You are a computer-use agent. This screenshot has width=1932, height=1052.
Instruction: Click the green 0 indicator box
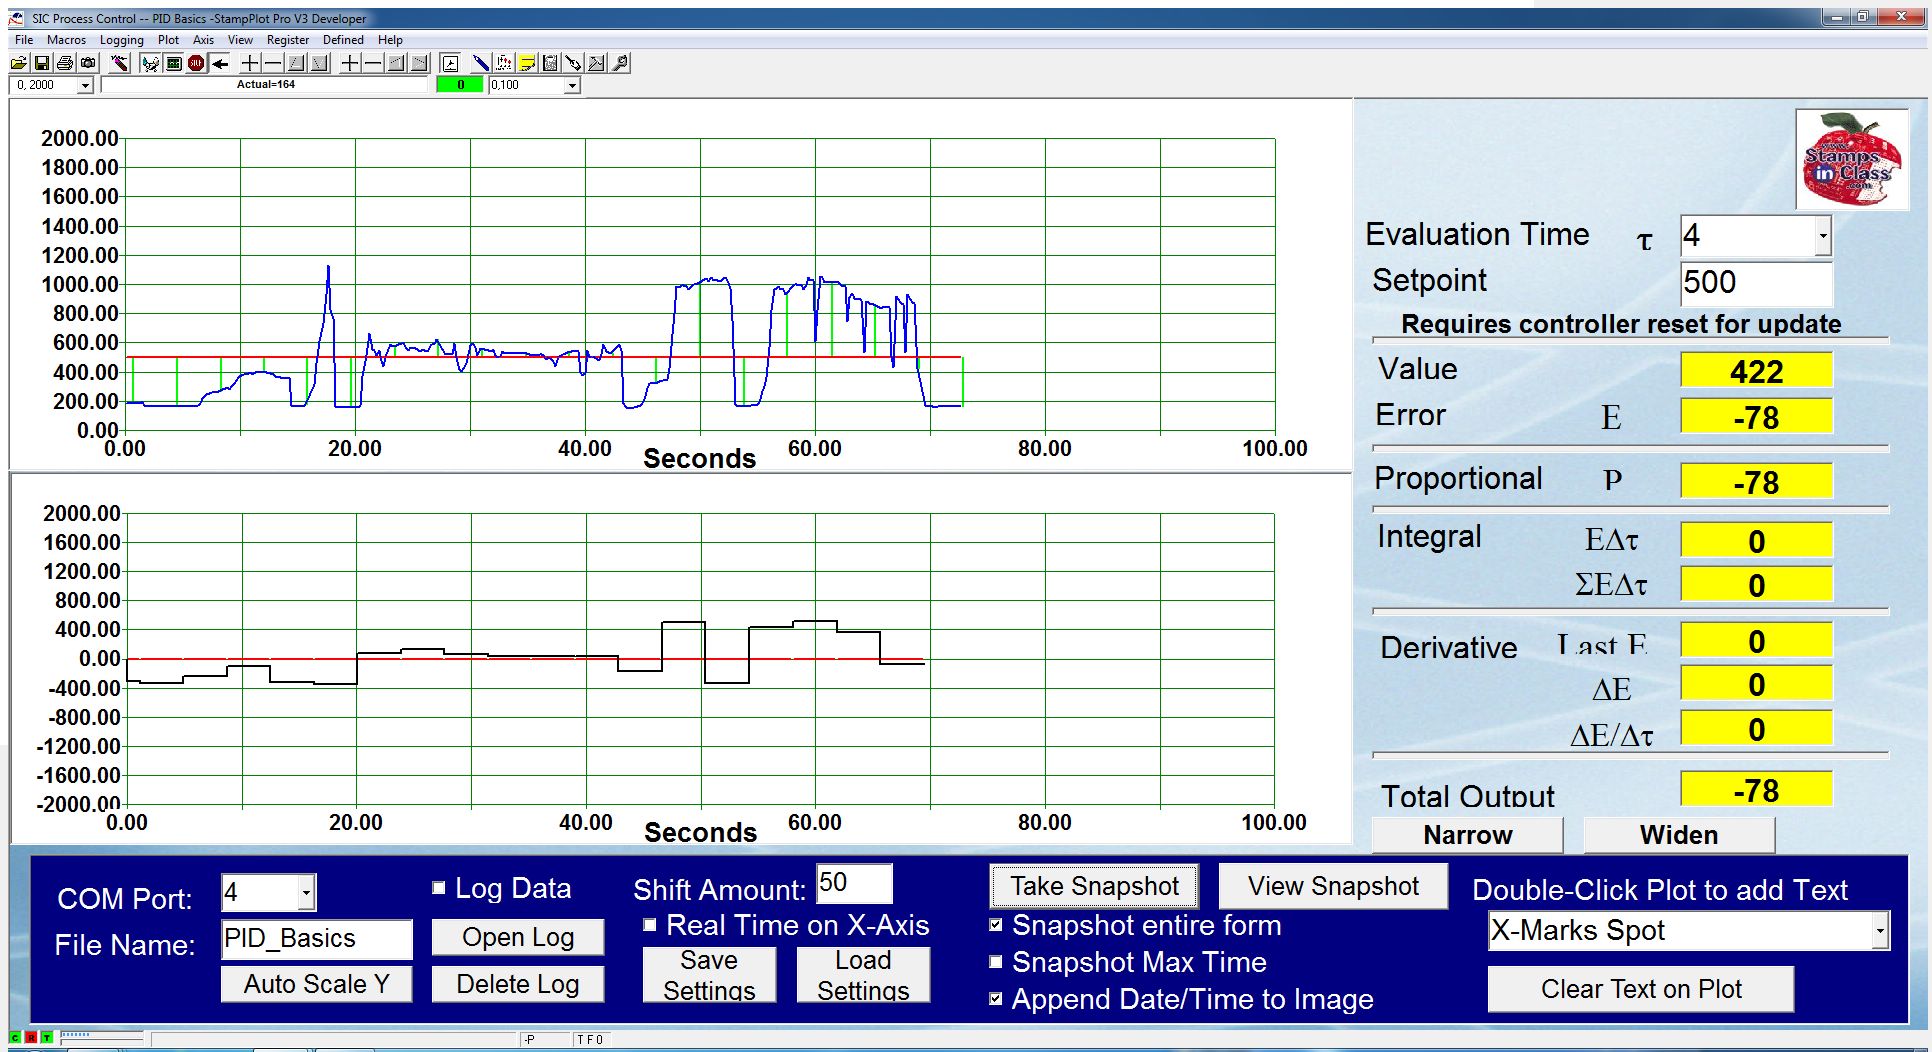click(x=460, y=86)
